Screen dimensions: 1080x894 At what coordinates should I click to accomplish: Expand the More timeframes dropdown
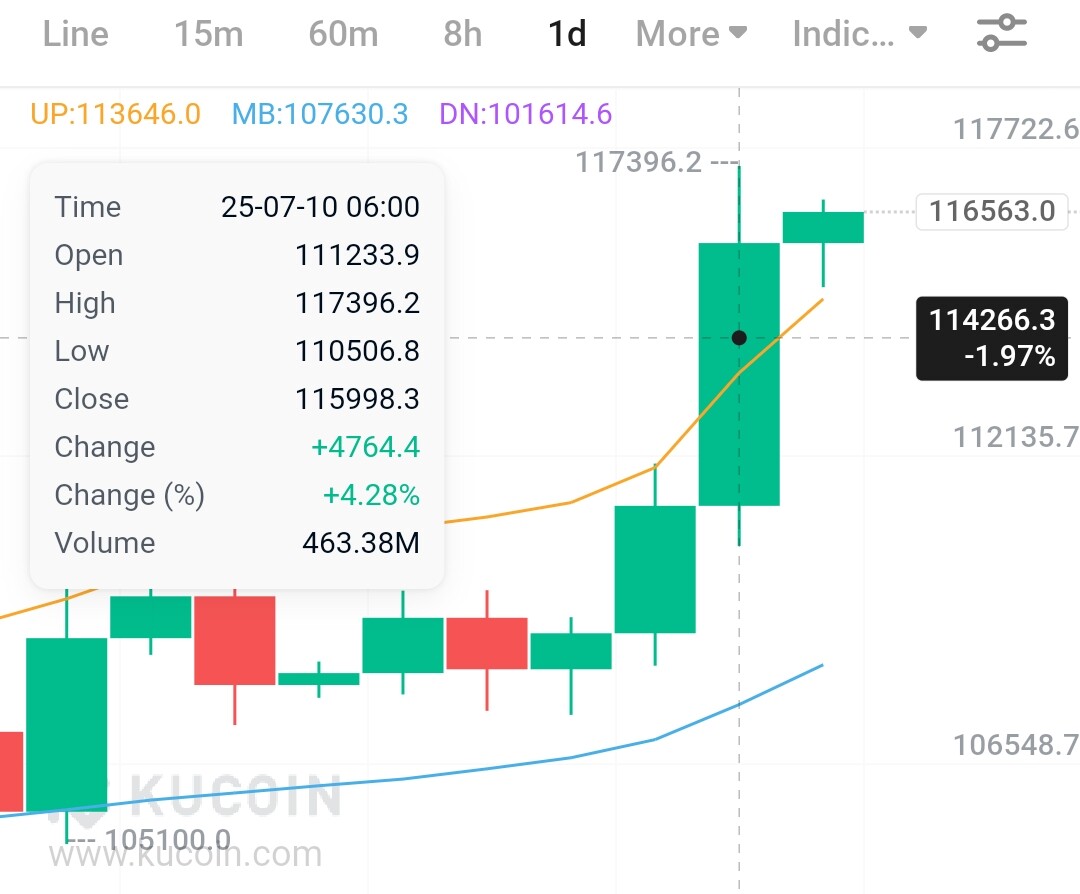click(691, 34)
